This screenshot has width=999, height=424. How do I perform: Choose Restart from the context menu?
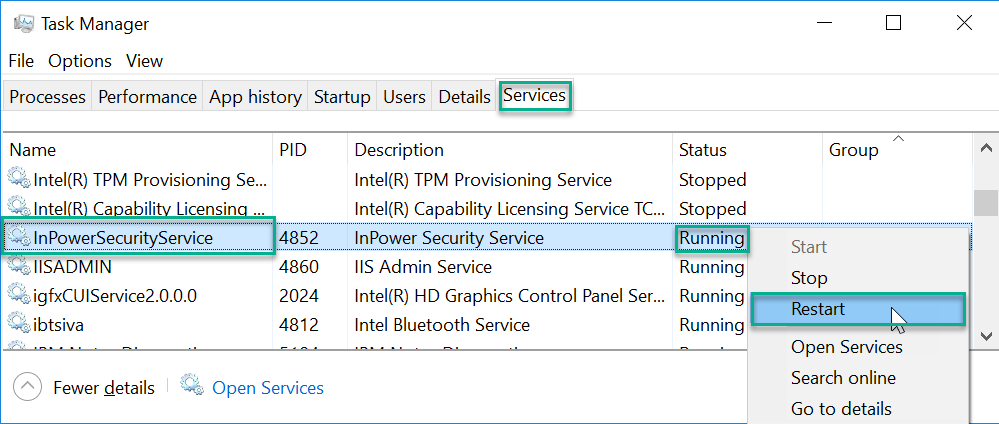coord(817,309)
